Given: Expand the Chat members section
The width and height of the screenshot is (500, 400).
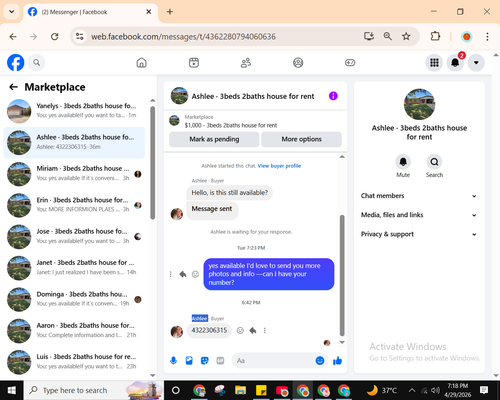Looking at the screenshot, I should [x=419, y=196].
